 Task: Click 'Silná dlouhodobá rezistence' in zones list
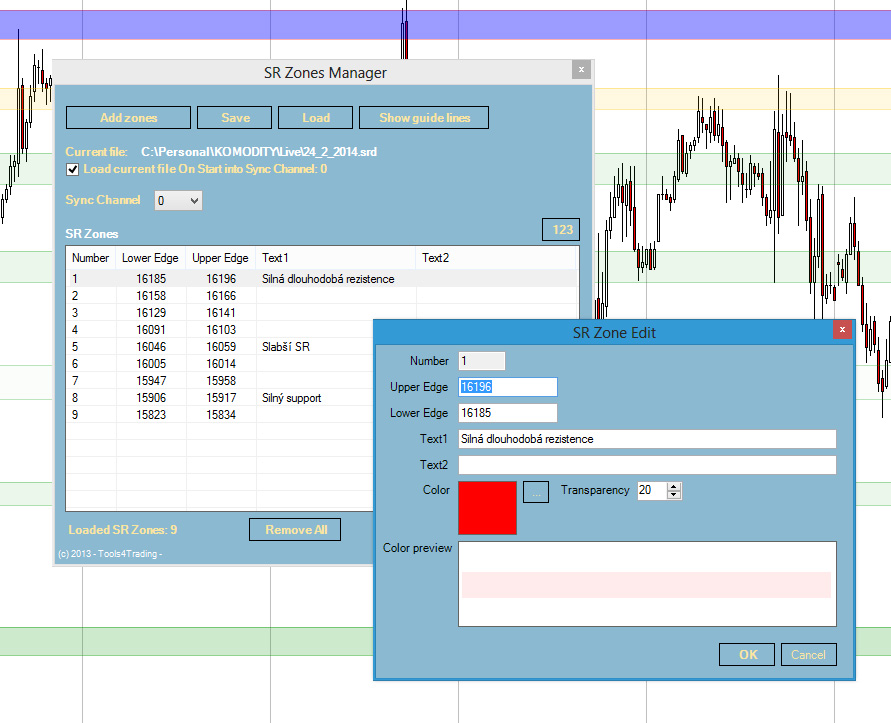328,279
